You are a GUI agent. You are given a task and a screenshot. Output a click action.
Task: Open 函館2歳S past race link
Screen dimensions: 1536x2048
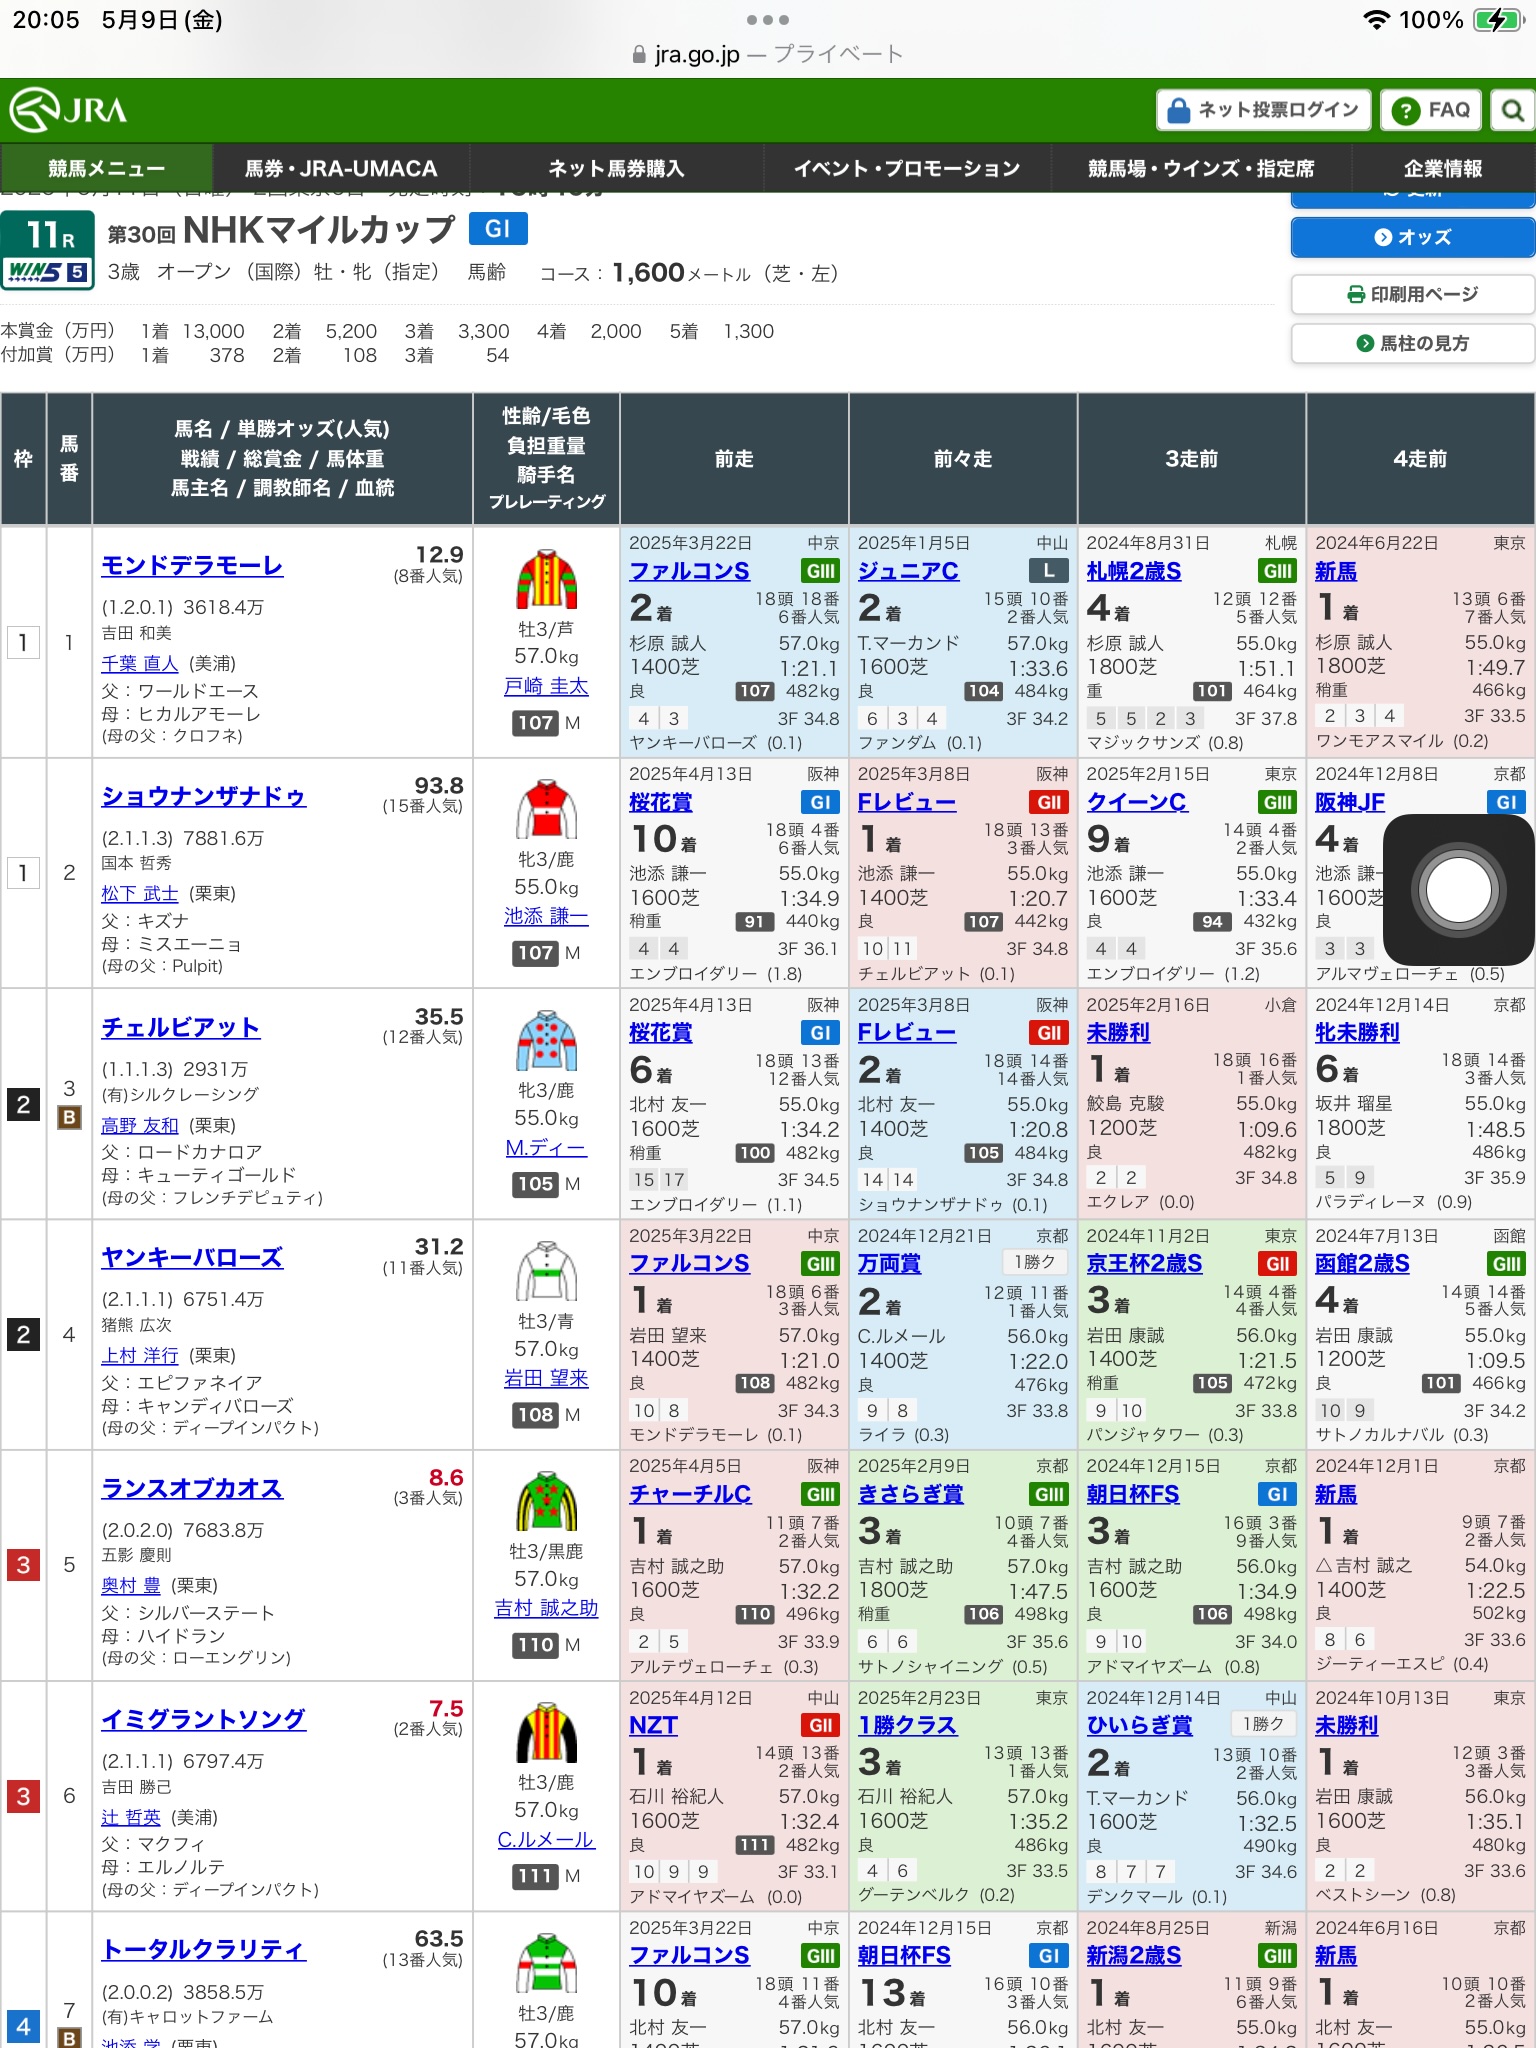[x=1362, y=1264]
